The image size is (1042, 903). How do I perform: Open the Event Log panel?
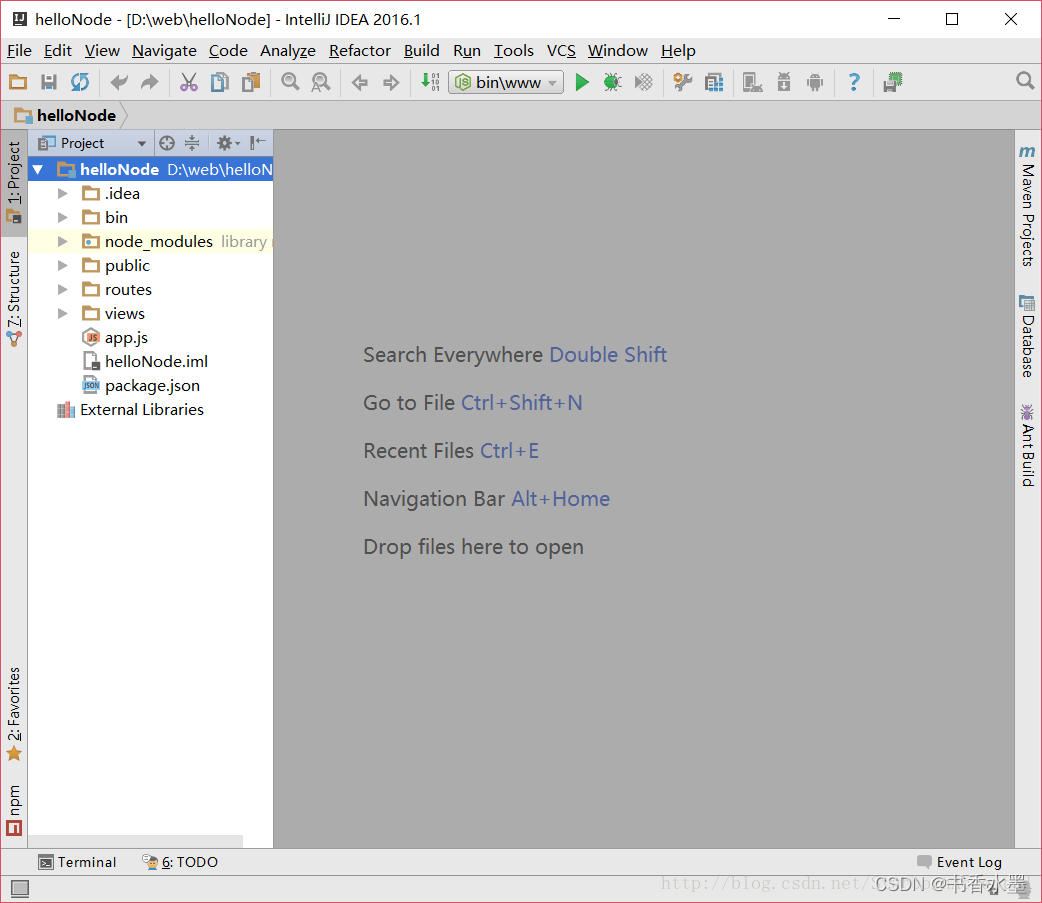tap(960, 862)
